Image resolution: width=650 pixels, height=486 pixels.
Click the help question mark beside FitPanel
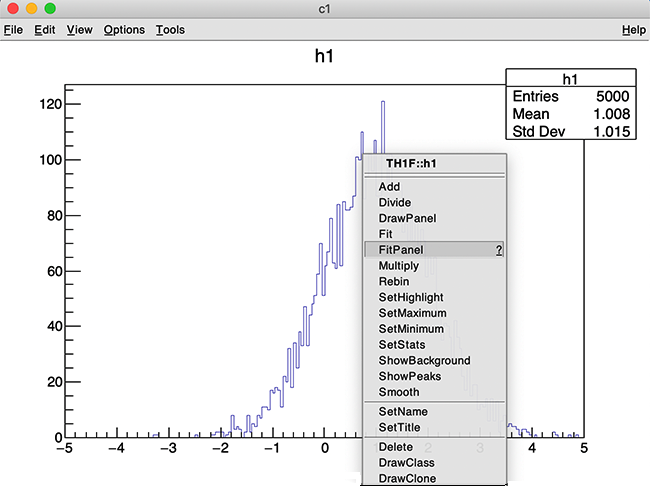point(498,250)
